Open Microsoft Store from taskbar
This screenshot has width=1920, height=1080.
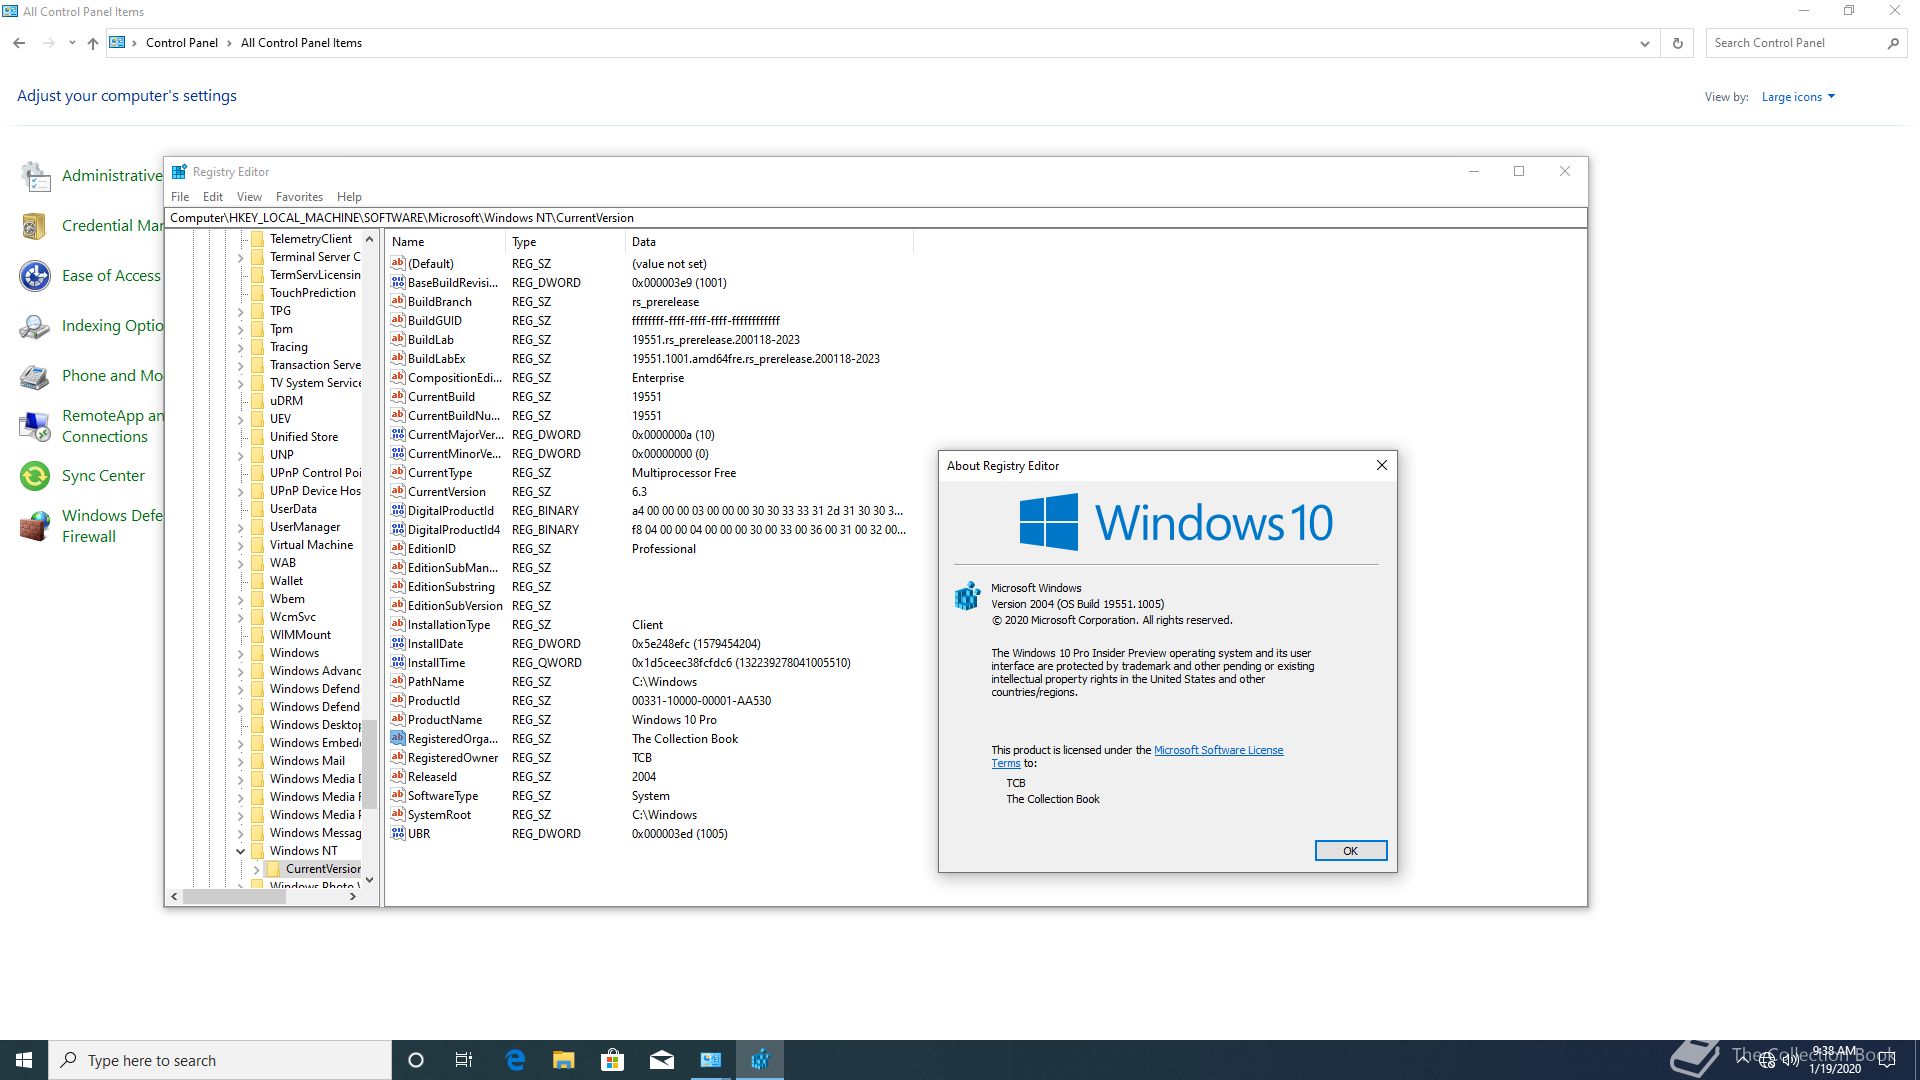click(613, 1060)
